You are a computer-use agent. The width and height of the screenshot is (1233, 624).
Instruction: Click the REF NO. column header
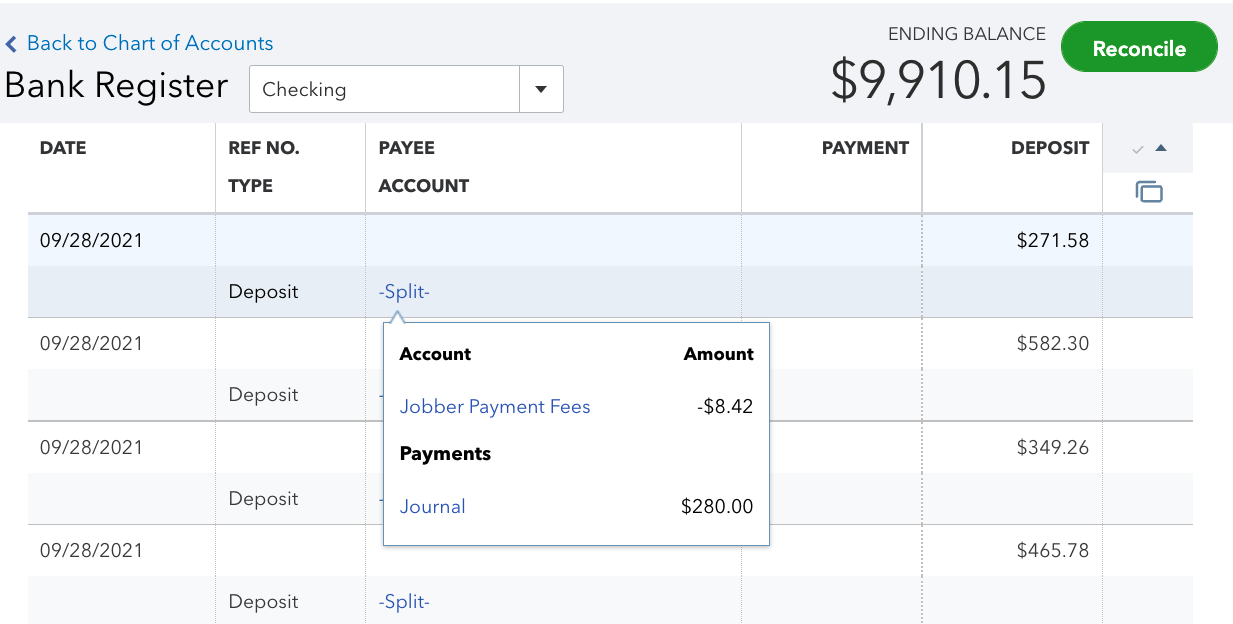(263, 148)
